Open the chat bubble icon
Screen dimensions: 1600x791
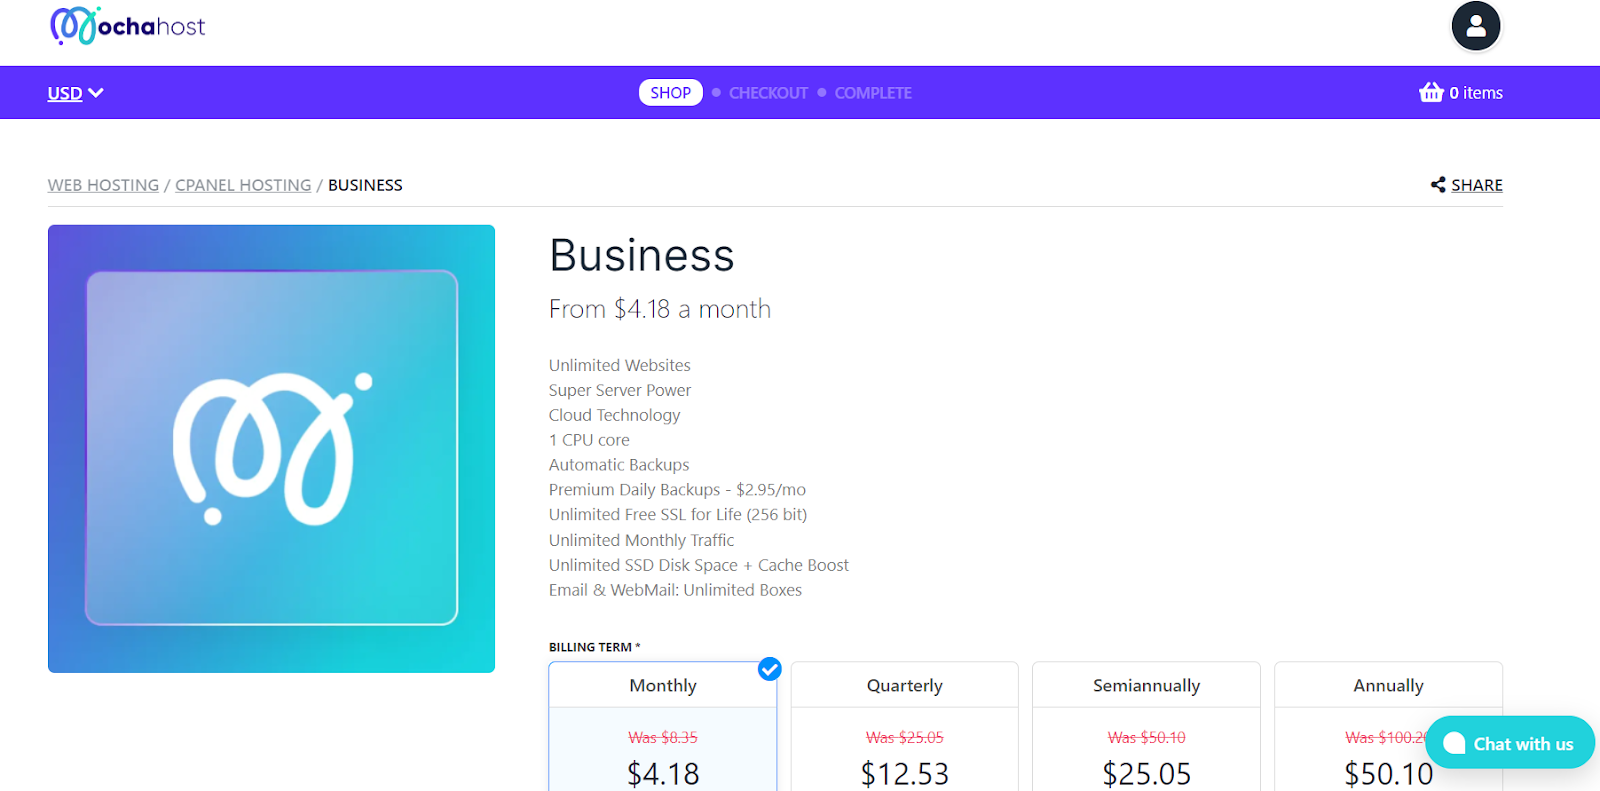(x=1454, y=743)
